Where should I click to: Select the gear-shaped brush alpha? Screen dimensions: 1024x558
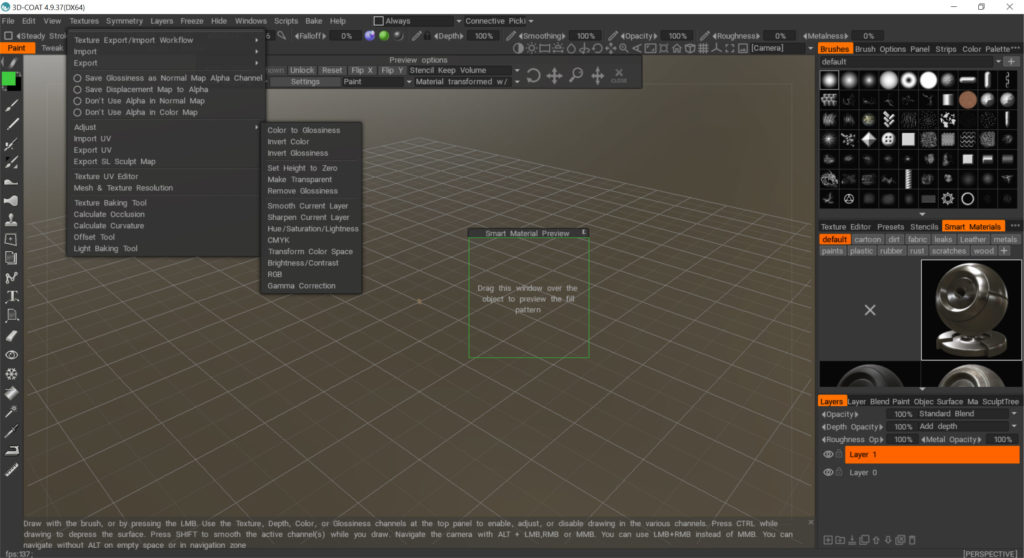pyautogui.click(x=948, y=199)
